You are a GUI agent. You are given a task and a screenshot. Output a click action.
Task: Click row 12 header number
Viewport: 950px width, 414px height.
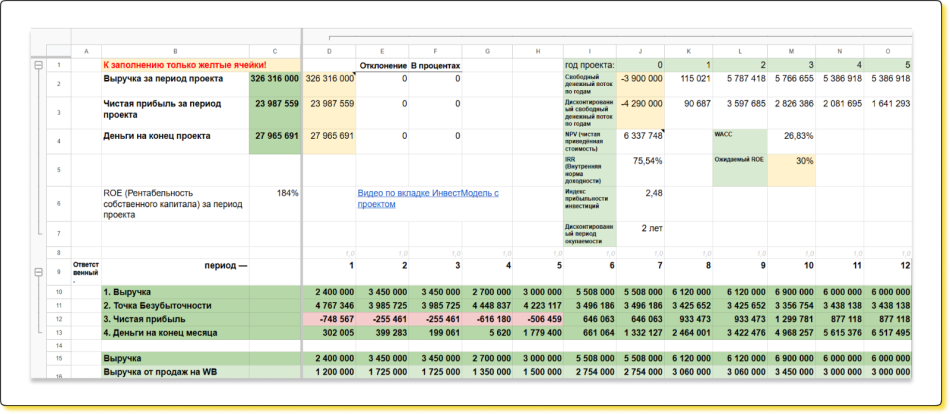(x=59, y=318)
